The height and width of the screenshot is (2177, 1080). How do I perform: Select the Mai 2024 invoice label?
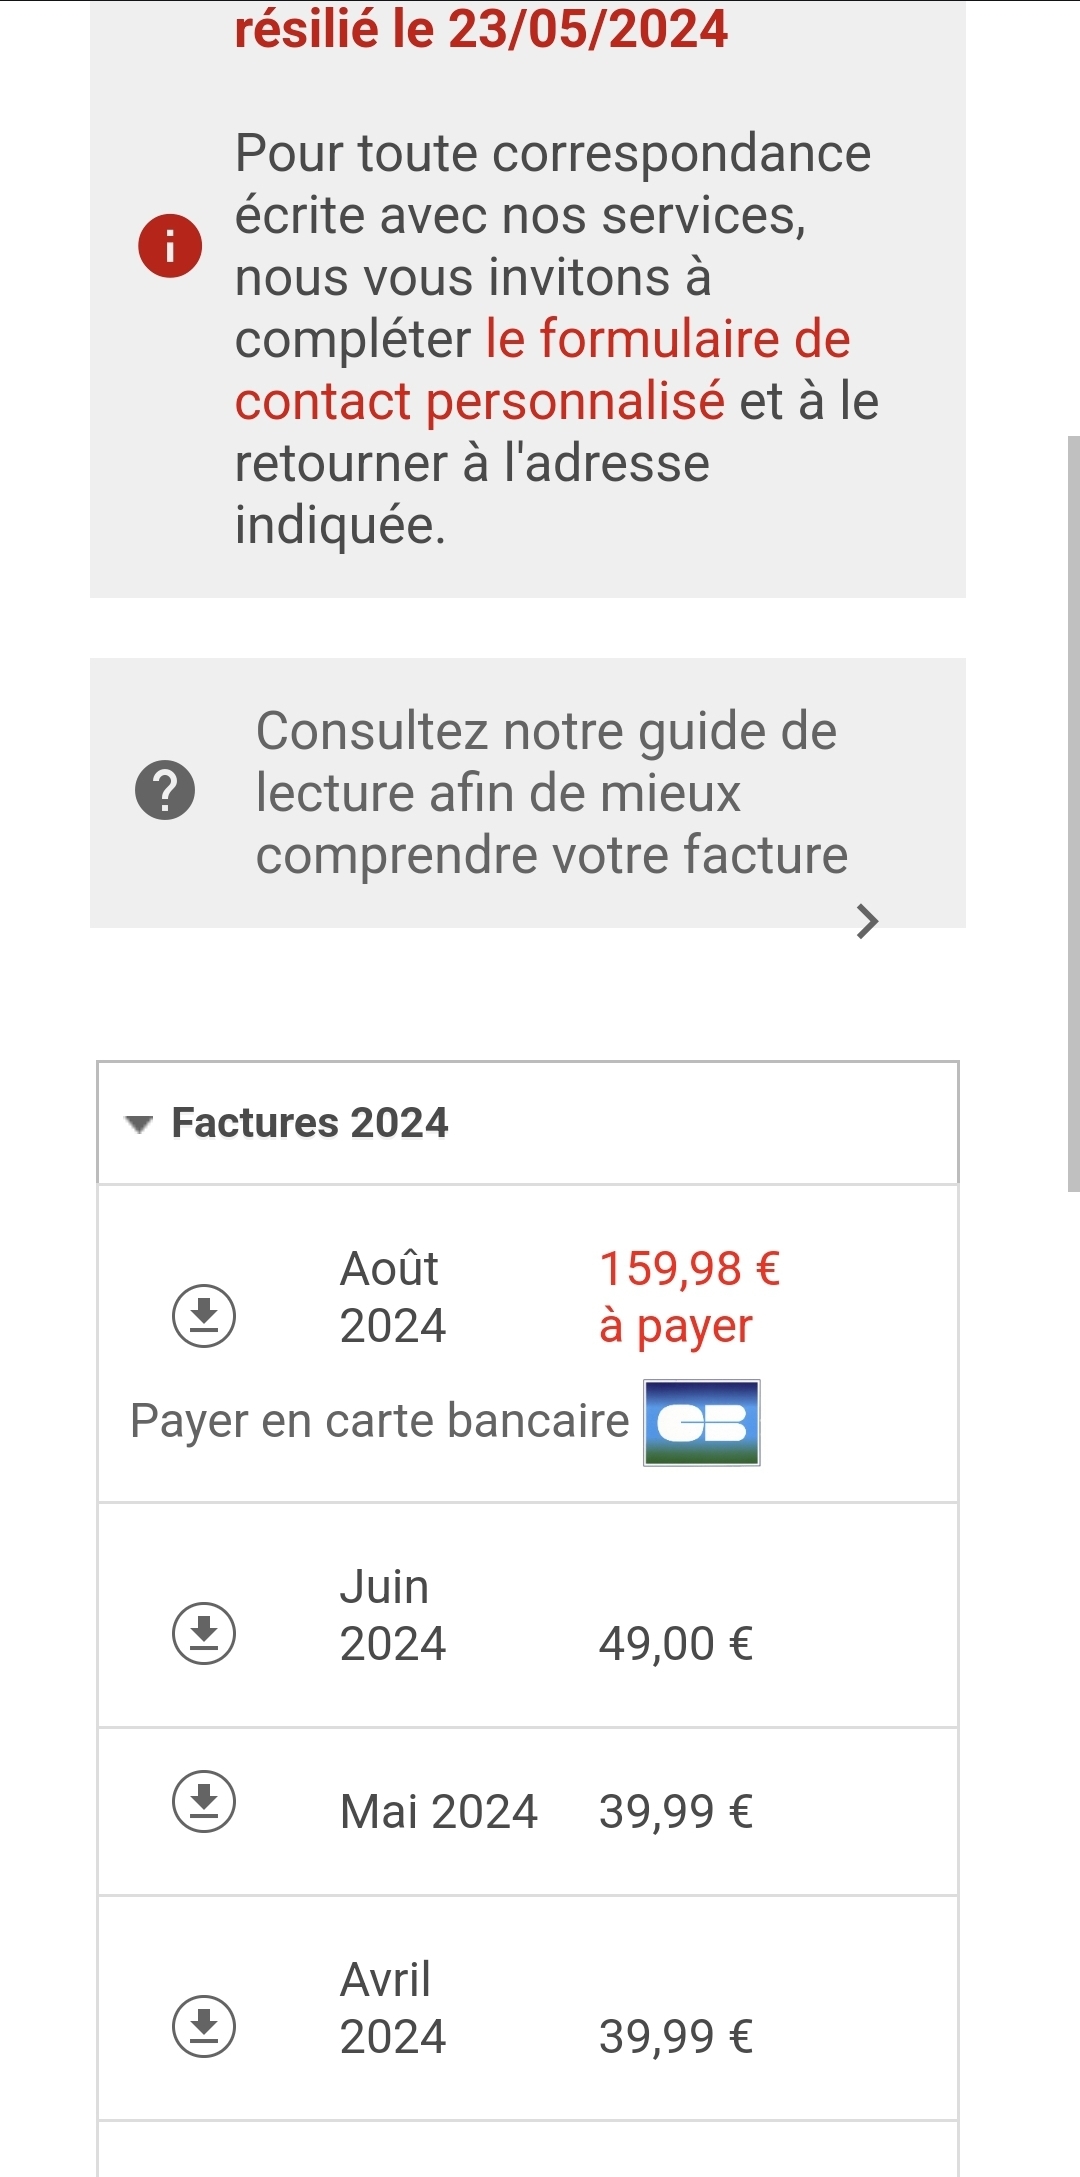click(x=438, y=1811)
